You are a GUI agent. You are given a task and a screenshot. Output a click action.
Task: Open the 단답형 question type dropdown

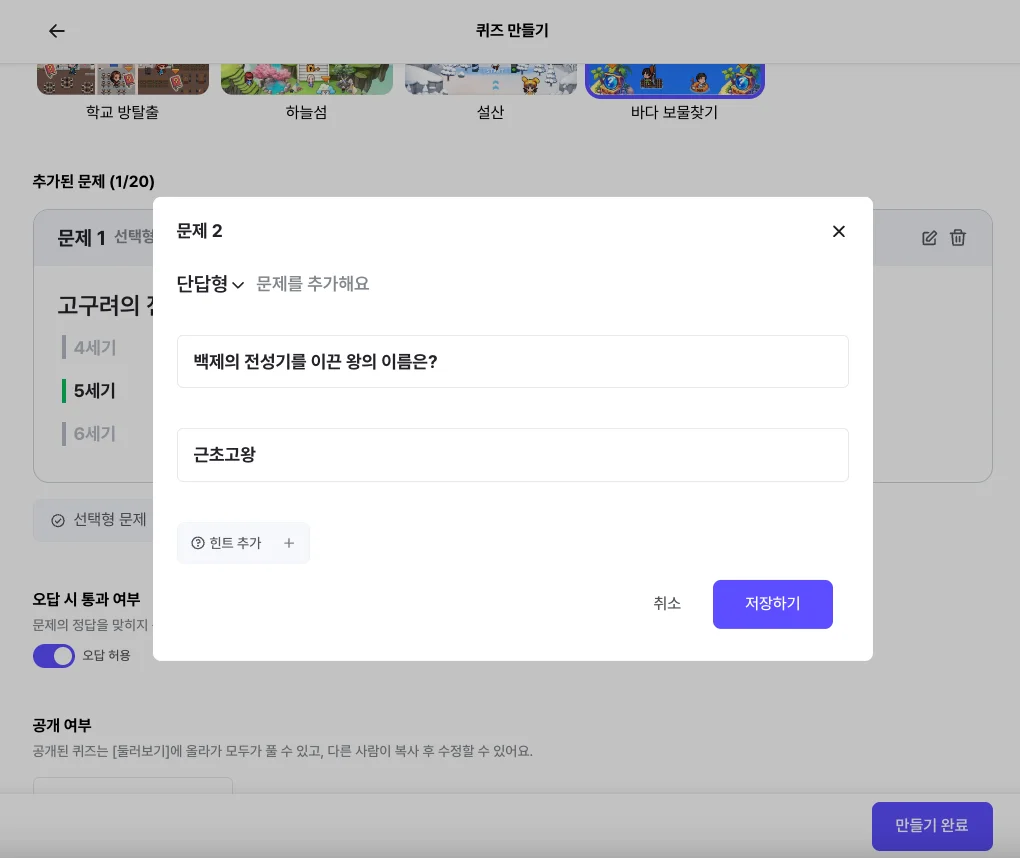(x=210, y=284)
